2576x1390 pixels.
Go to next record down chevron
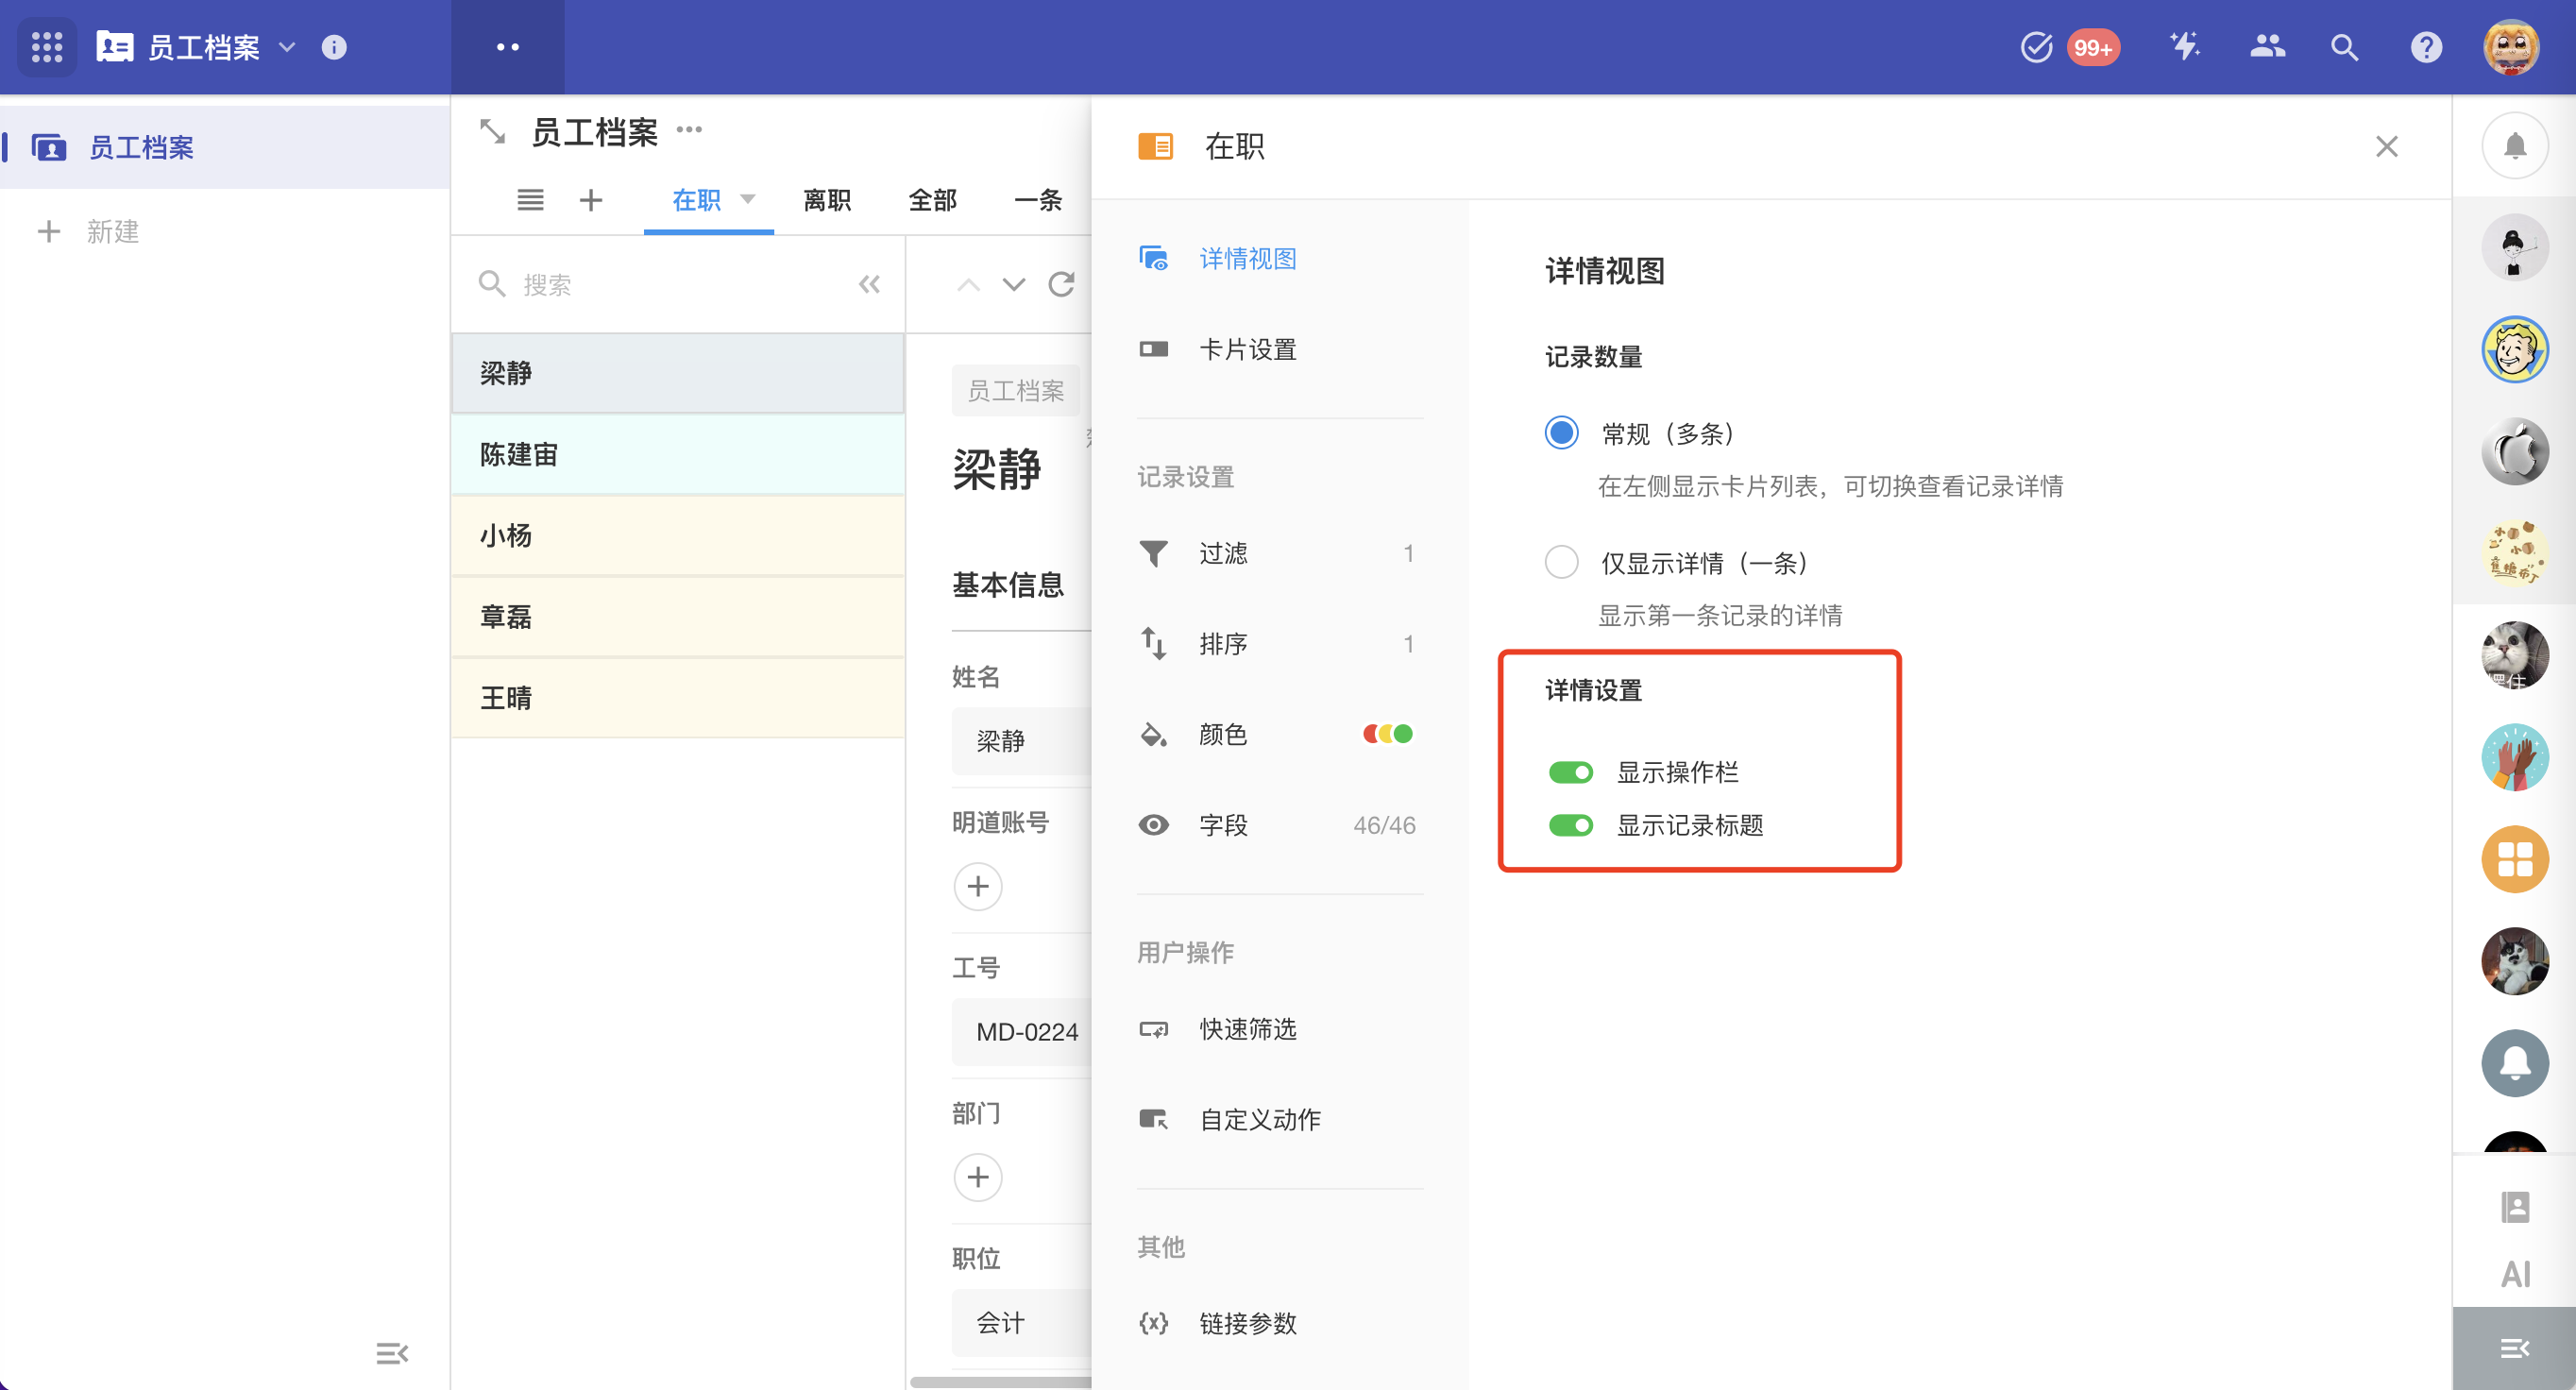click(x=1014, y=285)
